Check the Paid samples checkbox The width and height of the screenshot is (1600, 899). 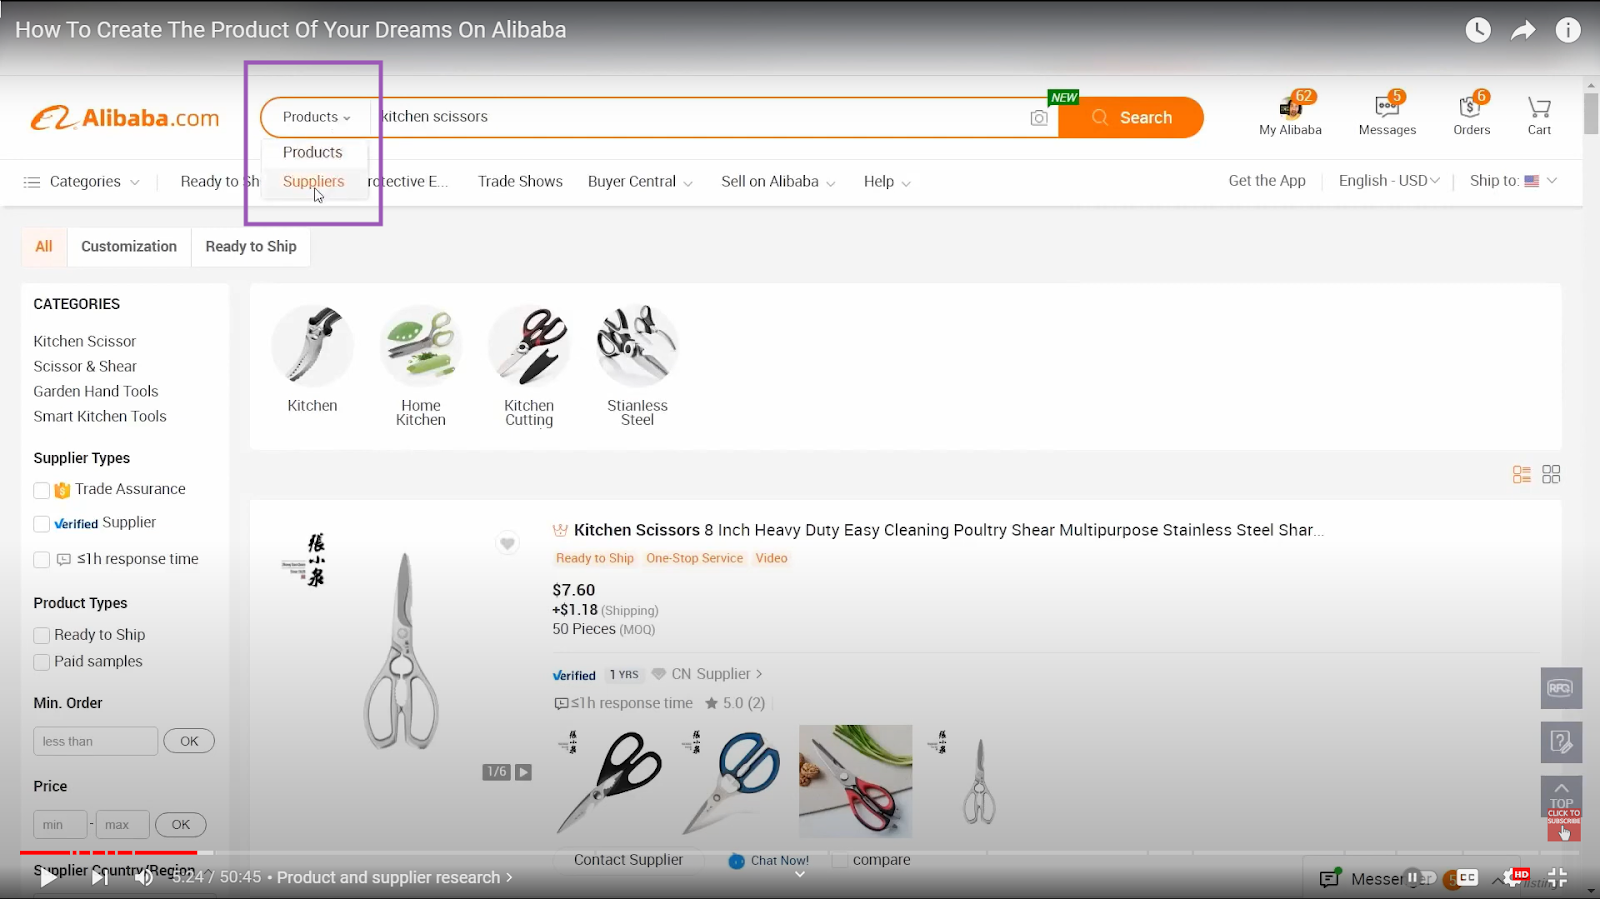click(x=42, y=662)
